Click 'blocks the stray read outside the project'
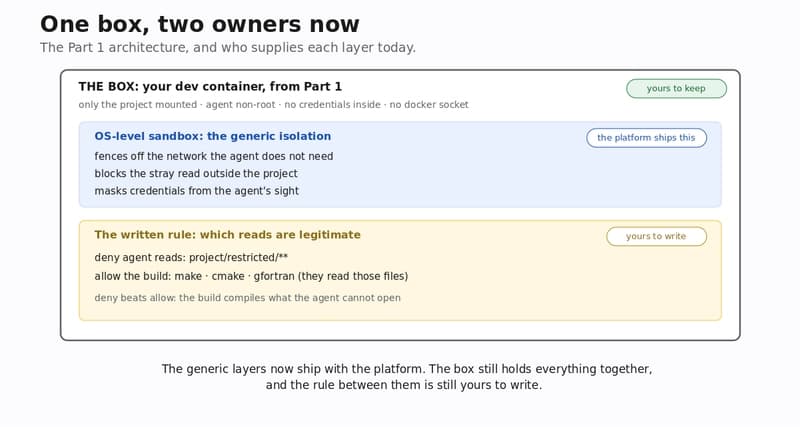 click(x=196, y=173)
